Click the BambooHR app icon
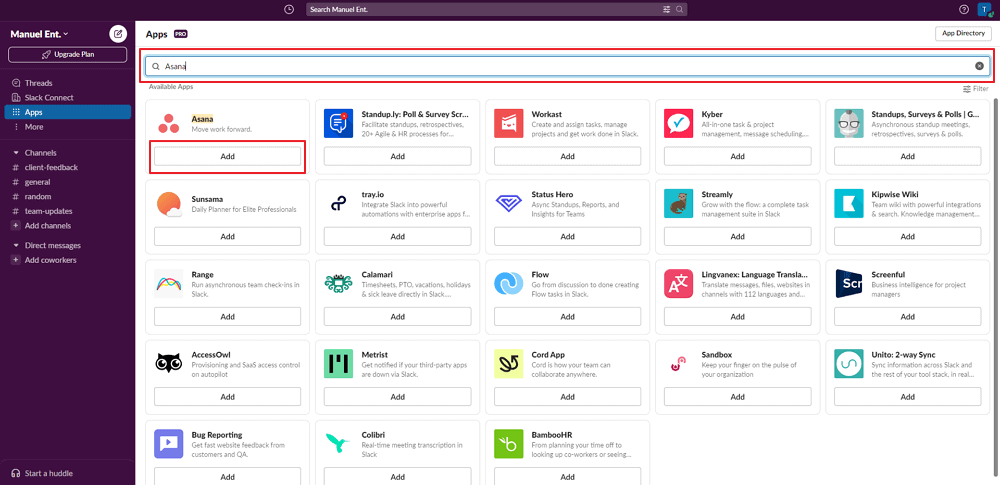Image resolution: width=1000 pixels, height=485 pixels. coord(509,444)
